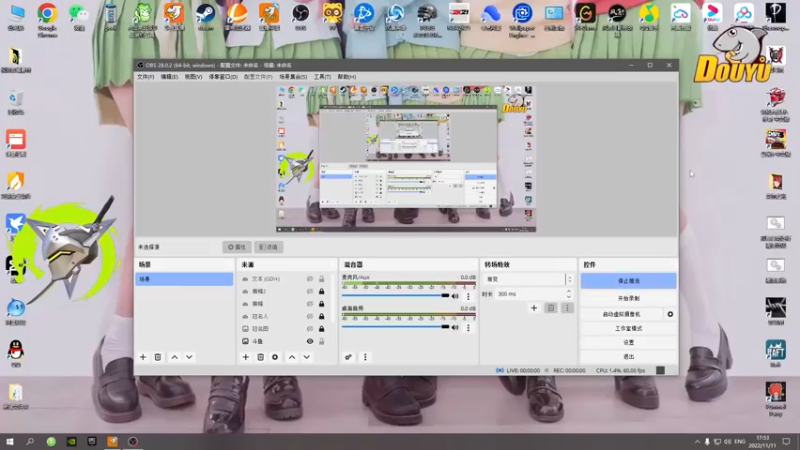The image size is (800, 450).
Task: Click the 开始录制 start recording button
Action: 629,298
